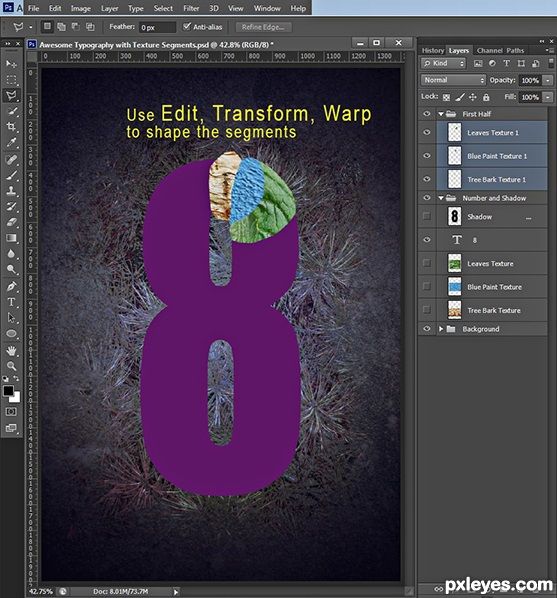Viewport: 557px width, 598px height.
Task: Hide the Leaves Texture 1 layer
Action: click(x=427, y=132)
